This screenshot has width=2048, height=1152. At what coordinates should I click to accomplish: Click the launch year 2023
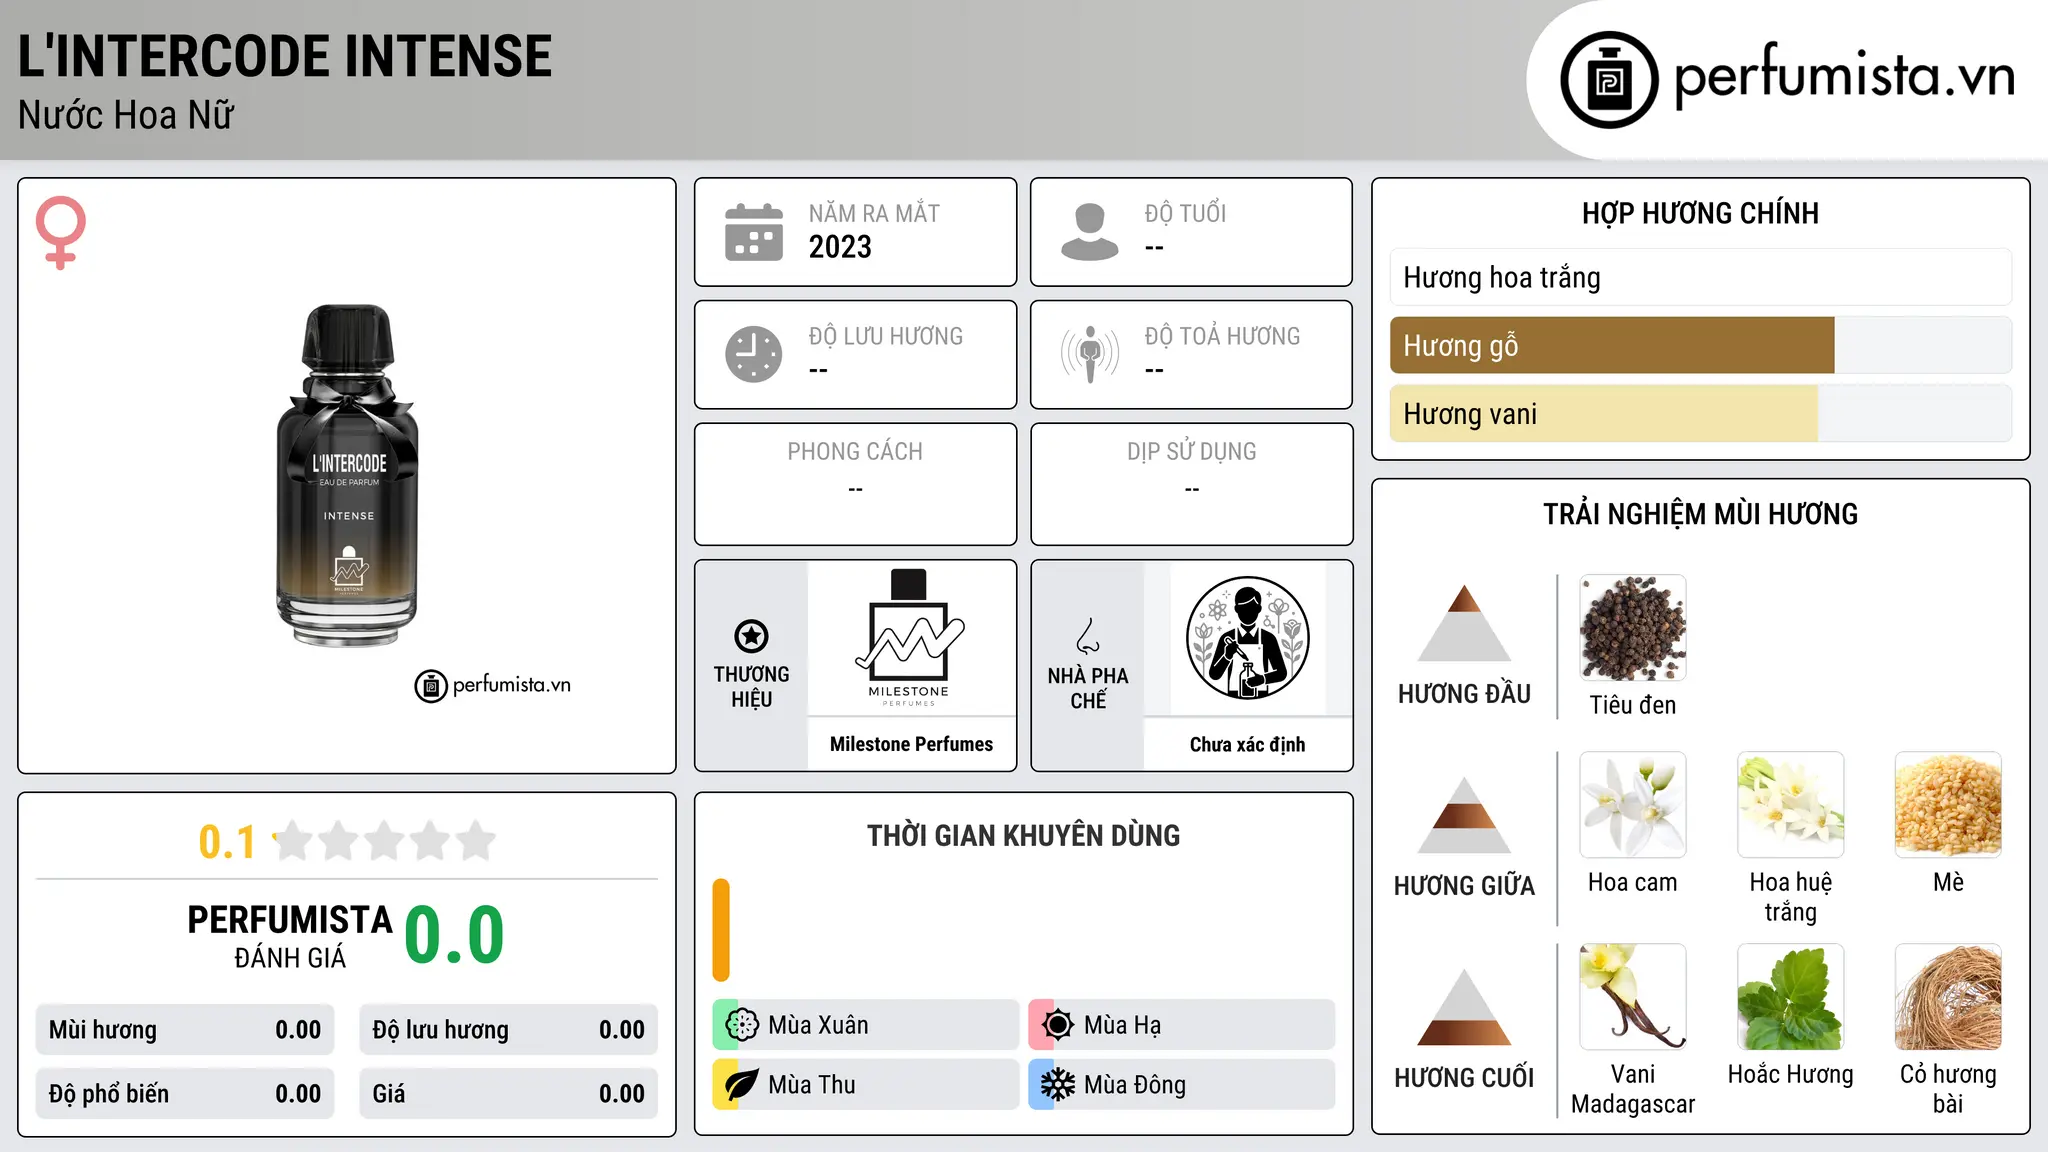click(x=840, y=247)
